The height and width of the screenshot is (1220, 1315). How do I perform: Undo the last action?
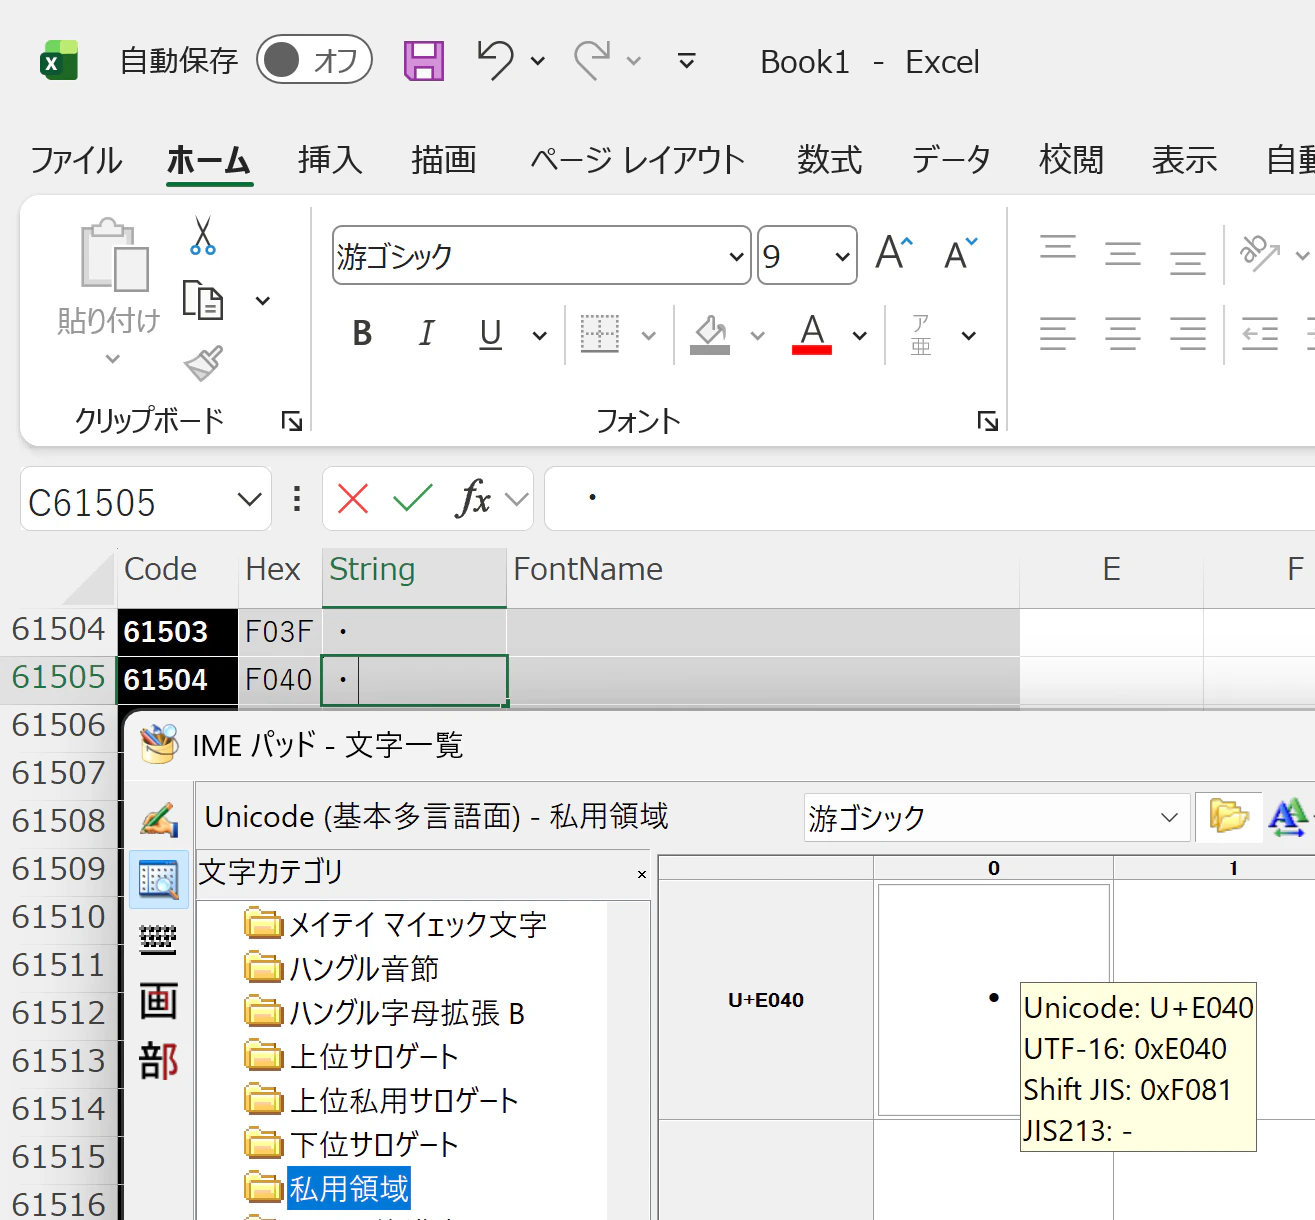495,60
